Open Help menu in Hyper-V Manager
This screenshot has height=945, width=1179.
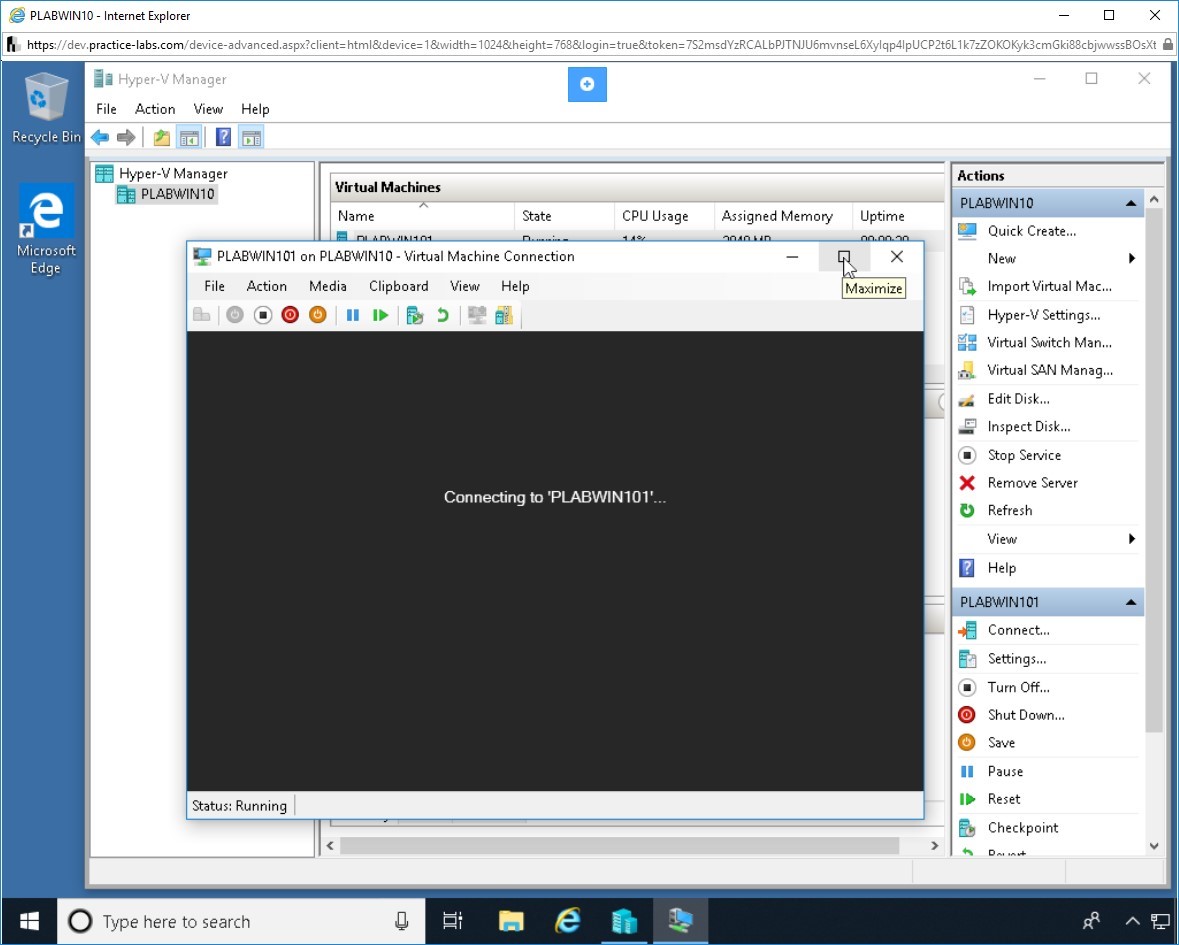[x=255, y=109]
